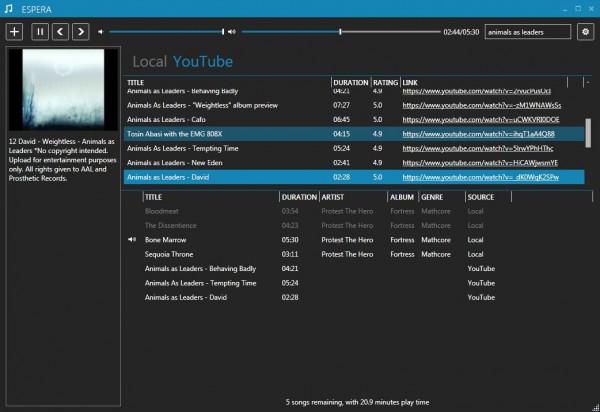Viewport: 600px width, 412px height.
Task: Sort playlist by the Artist column
Action: [x=335, y=197]
